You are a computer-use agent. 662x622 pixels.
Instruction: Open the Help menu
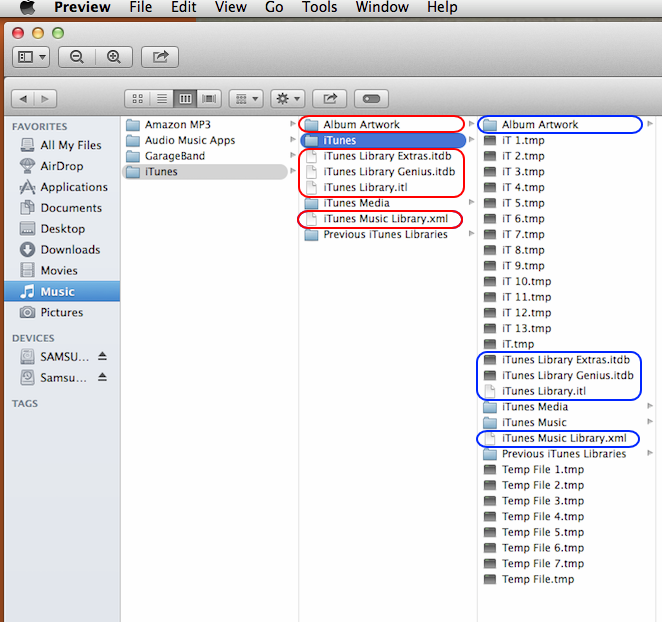442,7
